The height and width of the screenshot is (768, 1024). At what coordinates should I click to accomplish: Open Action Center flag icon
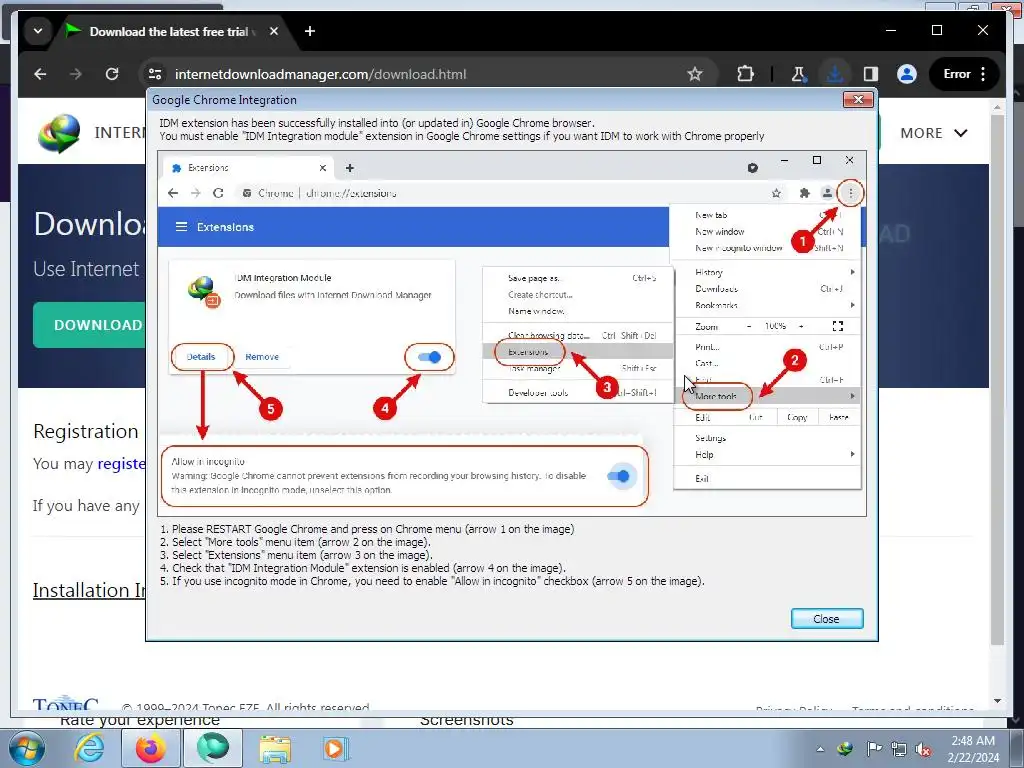pyautogui.click(x=874, y=748)
